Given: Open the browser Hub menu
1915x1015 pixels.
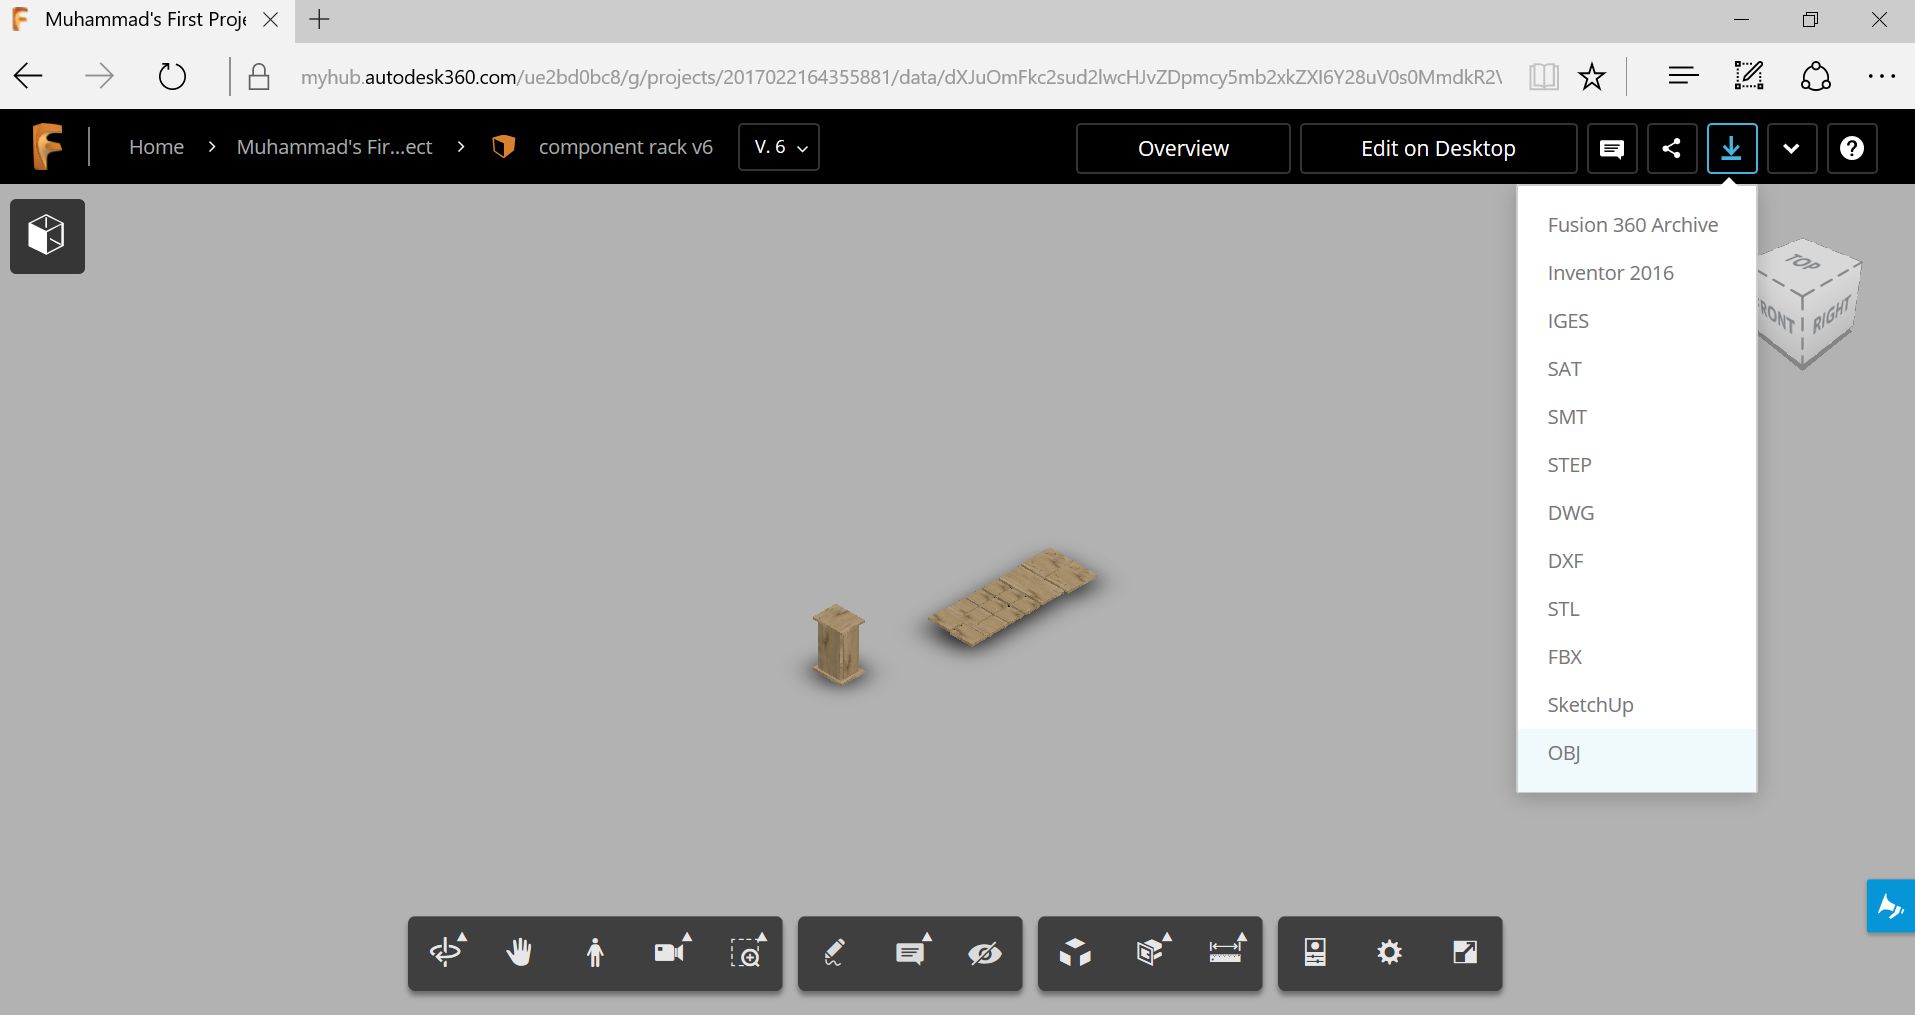Looking at the screenshot, I should click(1683, 76).
